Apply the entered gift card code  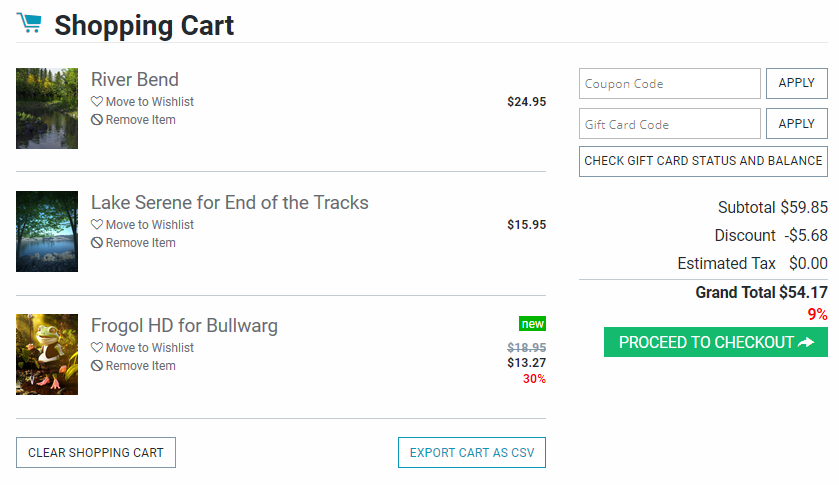pos(796,124)
